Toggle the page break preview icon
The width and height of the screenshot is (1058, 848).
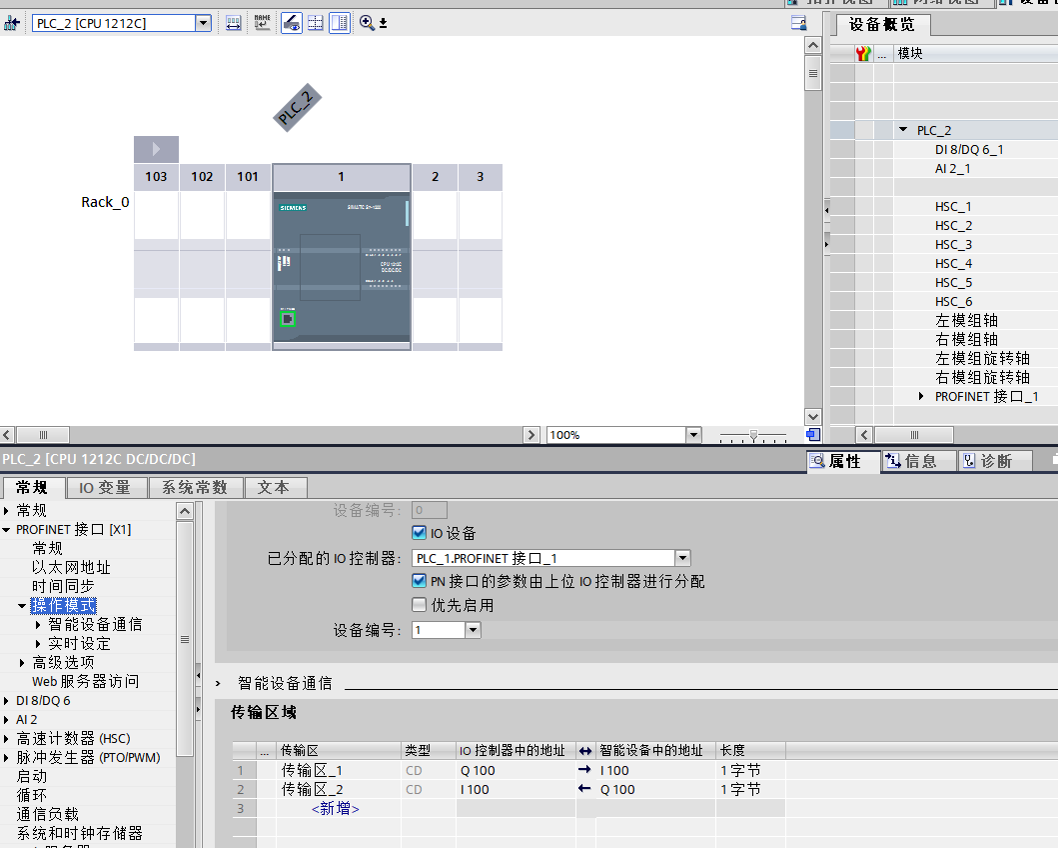click(291, 24)
